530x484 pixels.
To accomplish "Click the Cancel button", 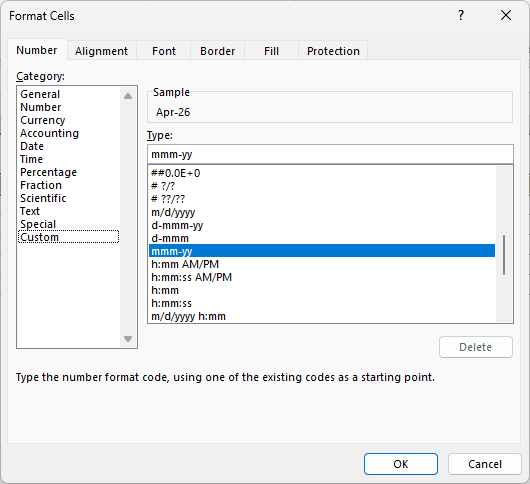I will coord(485,464).
